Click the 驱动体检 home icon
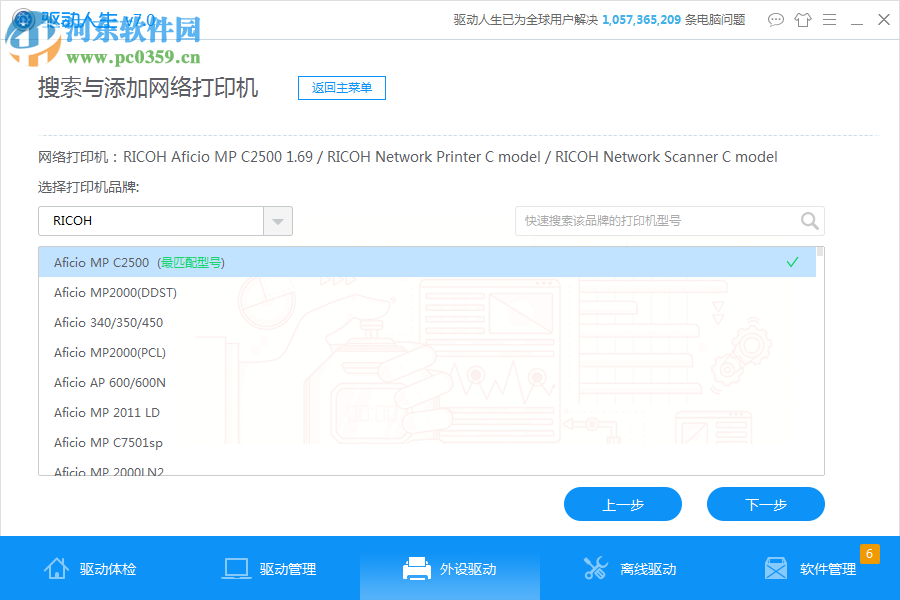This screenshot has width=900, height=600. (56, 567)
